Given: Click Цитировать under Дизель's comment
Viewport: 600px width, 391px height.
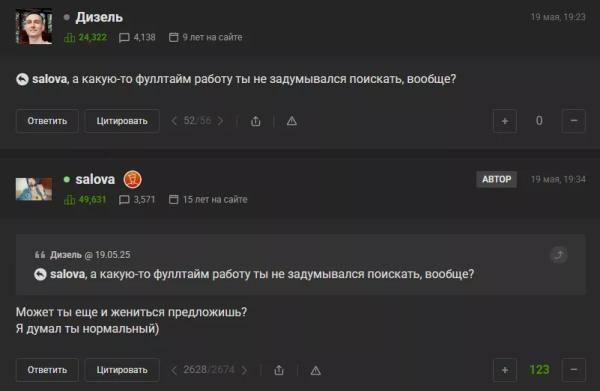Looking at the screenshot, I should click(x=122, y=121).
